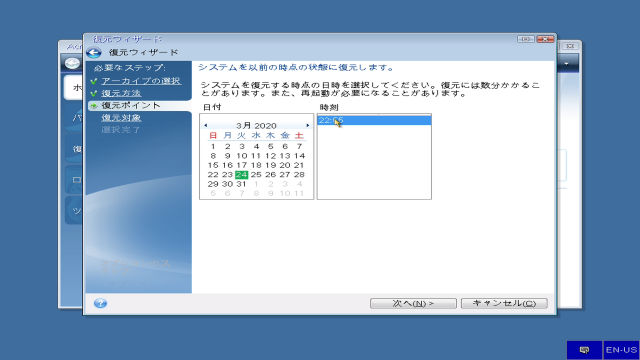The height and width of the screenshot is (360, 640).
Task: Click the EN-US language indicator
Action: [x=621, y=350]
